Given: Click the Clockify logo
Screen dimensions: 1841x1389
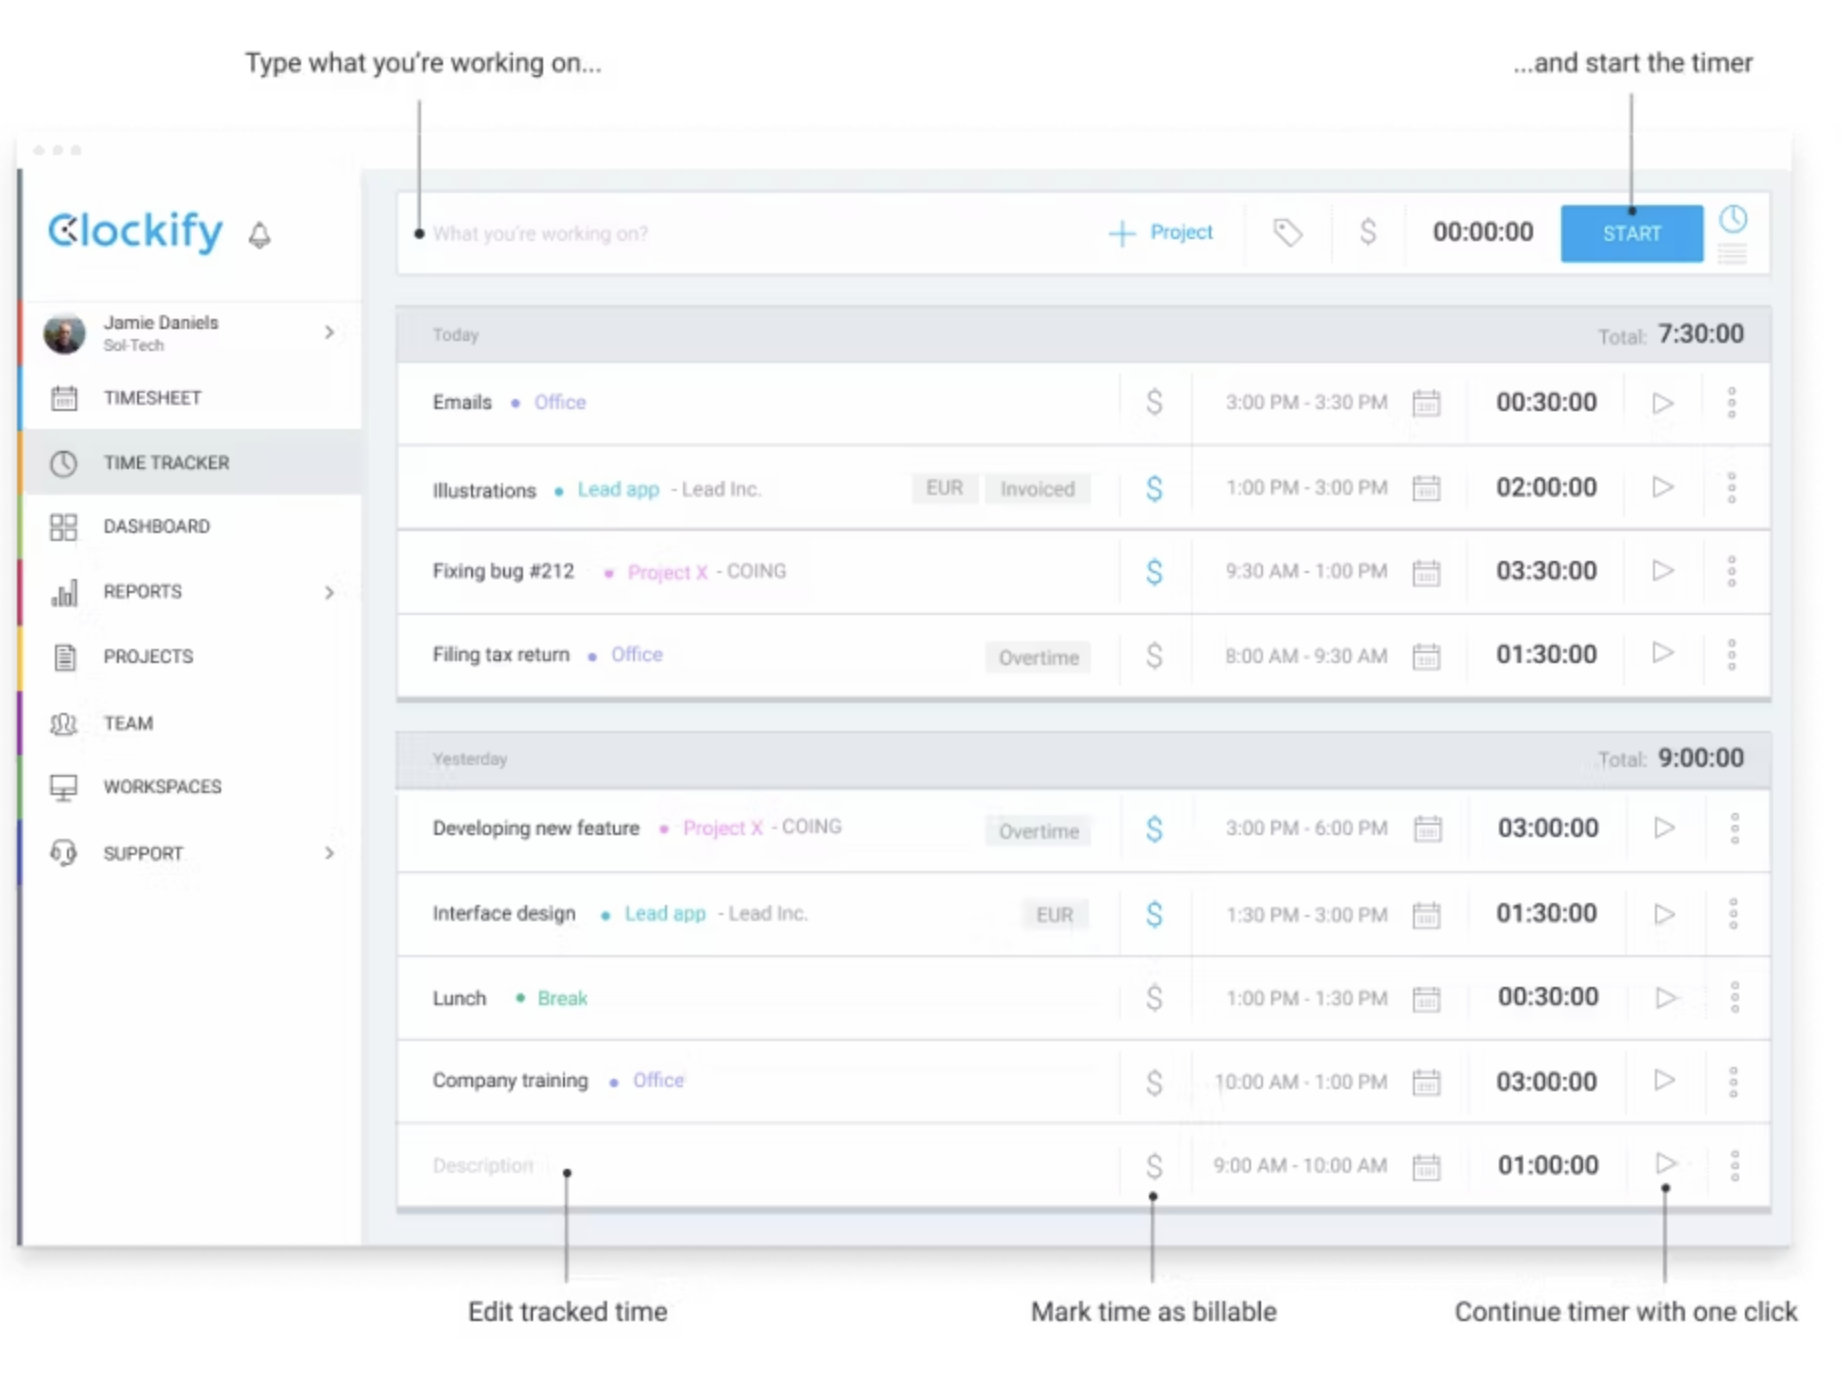Looking at the screenshot, I should pyautogui.click(x=136, y=231).
